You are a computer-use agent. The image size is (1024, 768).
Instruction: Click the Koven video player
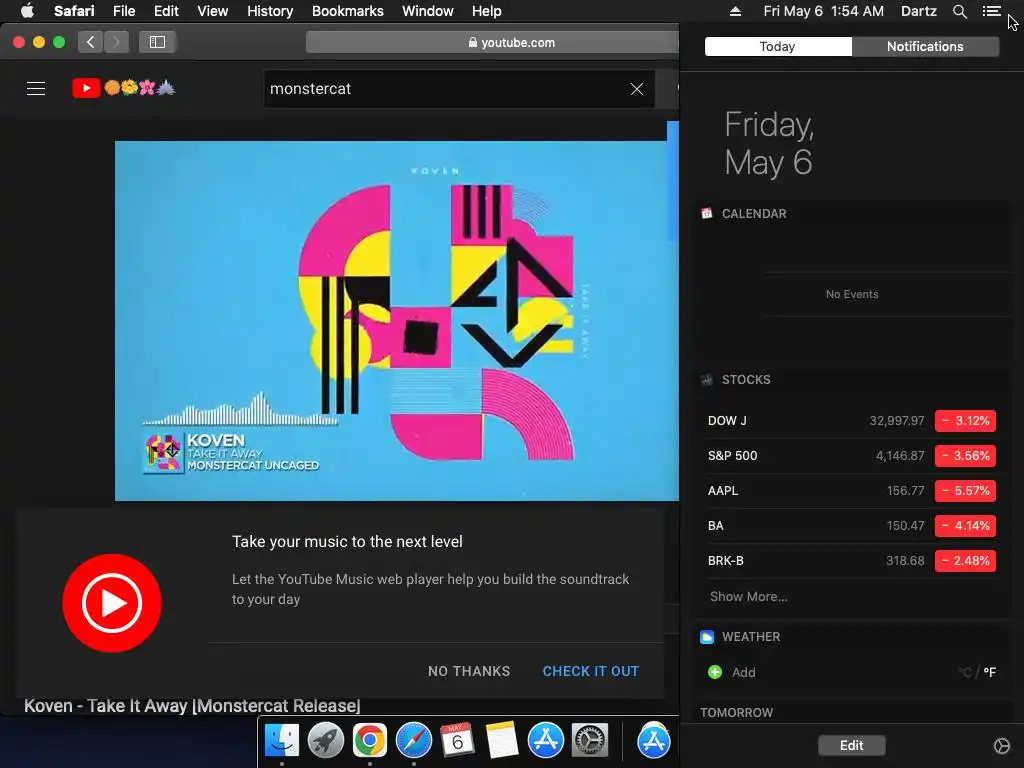coord(396,321)
